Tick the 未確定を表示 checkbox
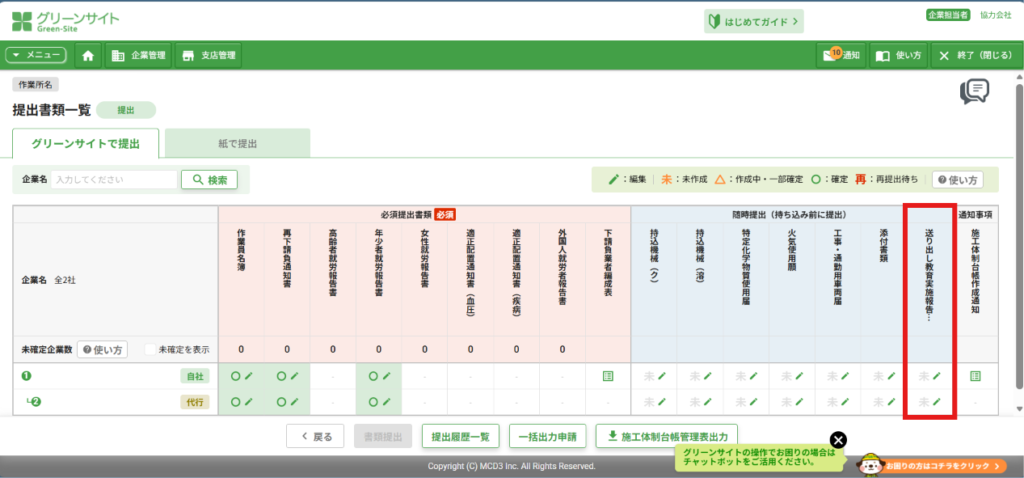This screenshot has height=478, width=1024. (150, 349)
